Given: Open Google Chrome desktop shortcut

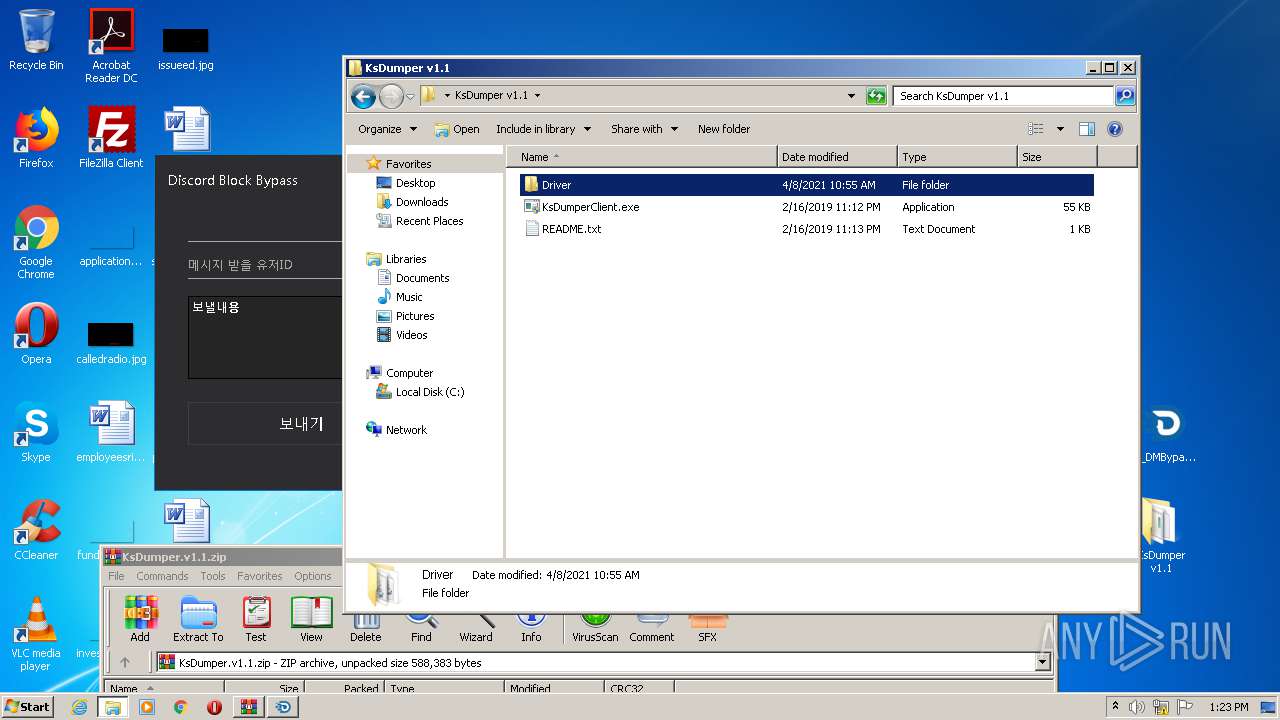Looking at the screenshot, I should tap(36, 243).
